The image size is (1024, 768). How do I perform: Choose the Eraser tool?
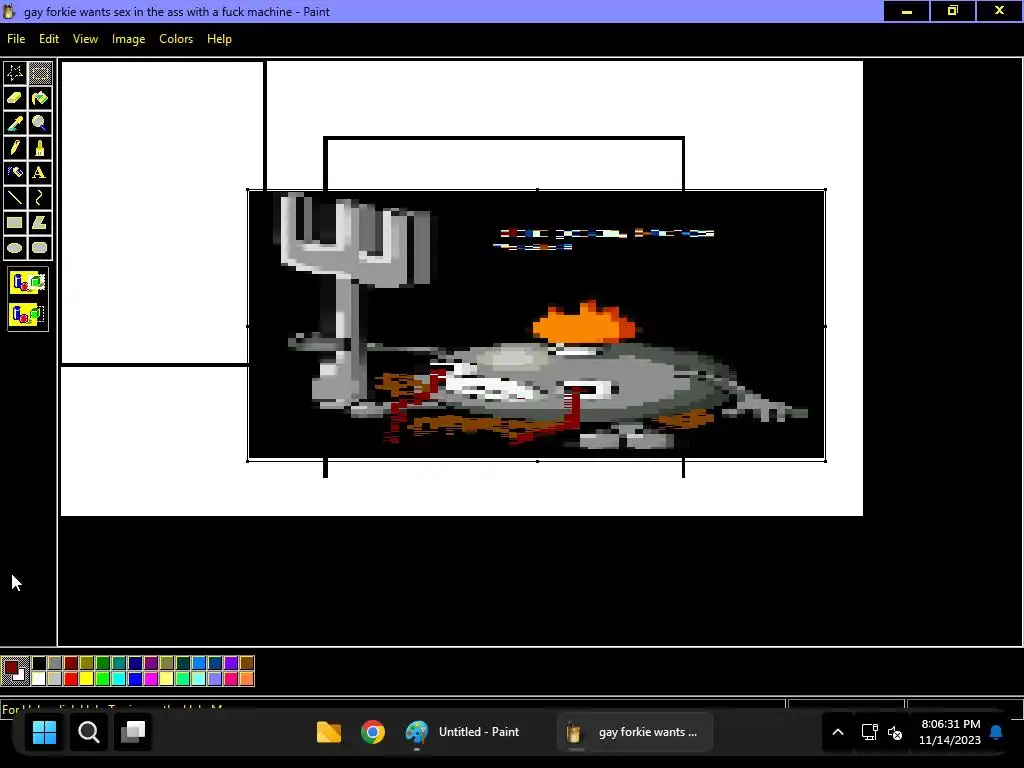click(x=15, y=98)
